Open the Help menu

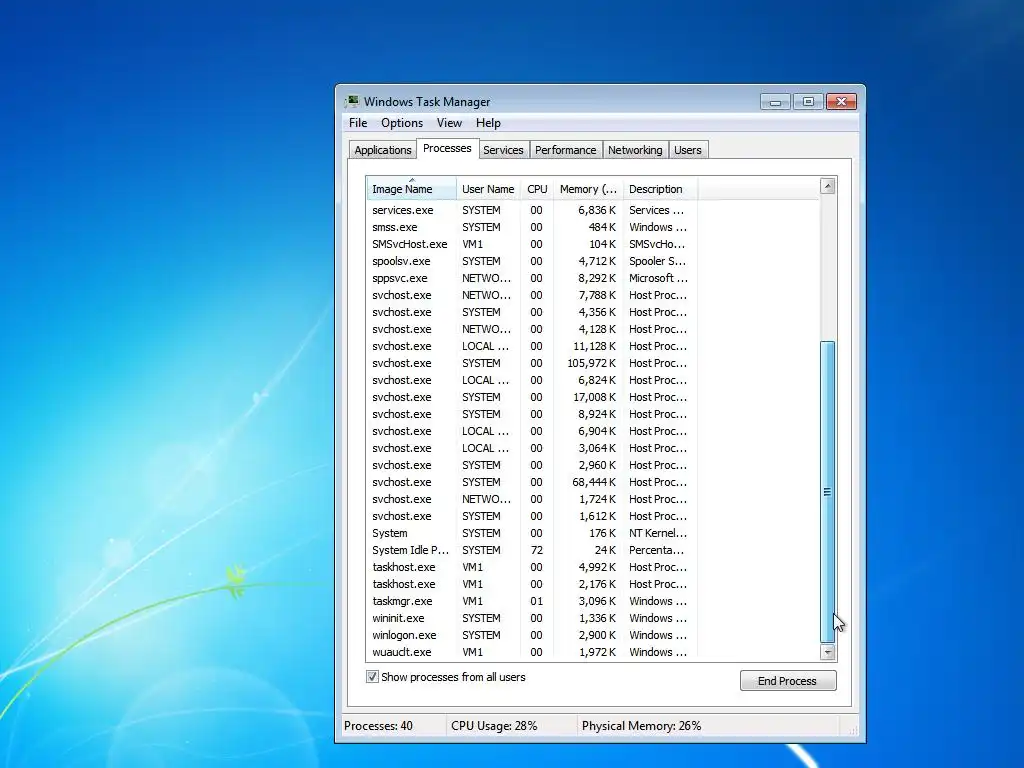point(488,123)
